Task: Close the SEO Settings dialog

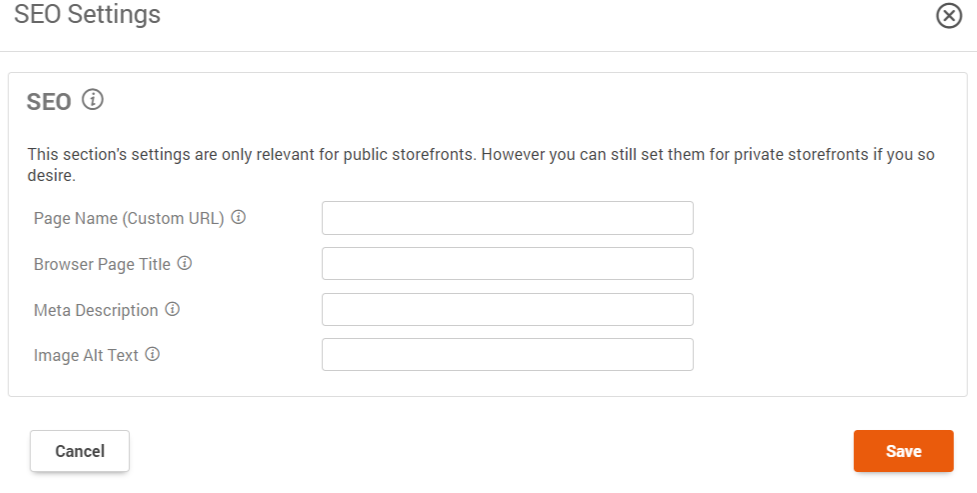Action: pyautogui.click(x=949, y=16)
